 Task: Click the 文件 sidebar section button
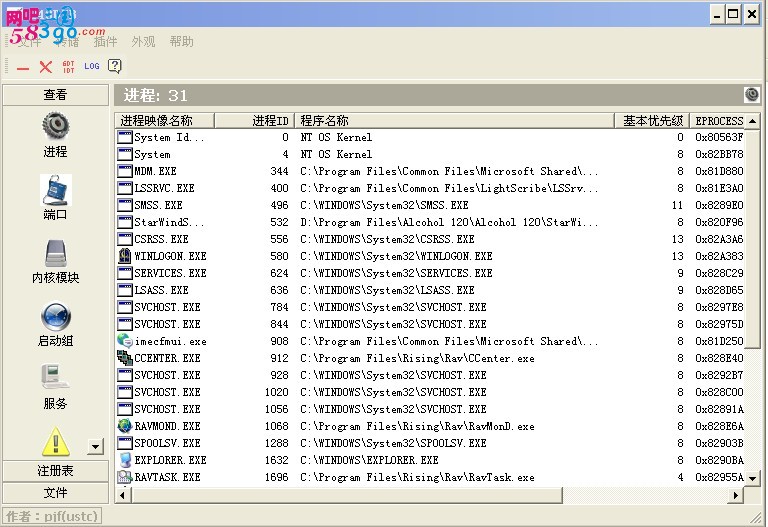55,493
